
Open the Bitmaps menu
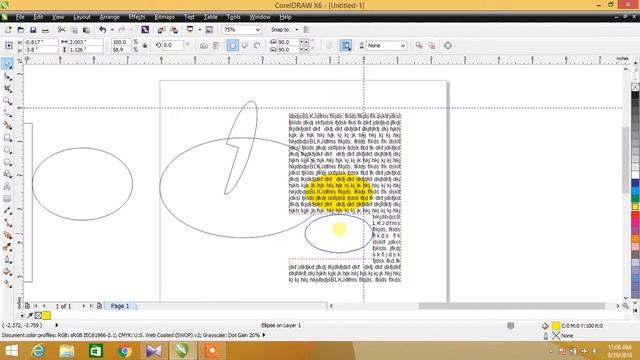pyautogui.click(x=164, y=17)
